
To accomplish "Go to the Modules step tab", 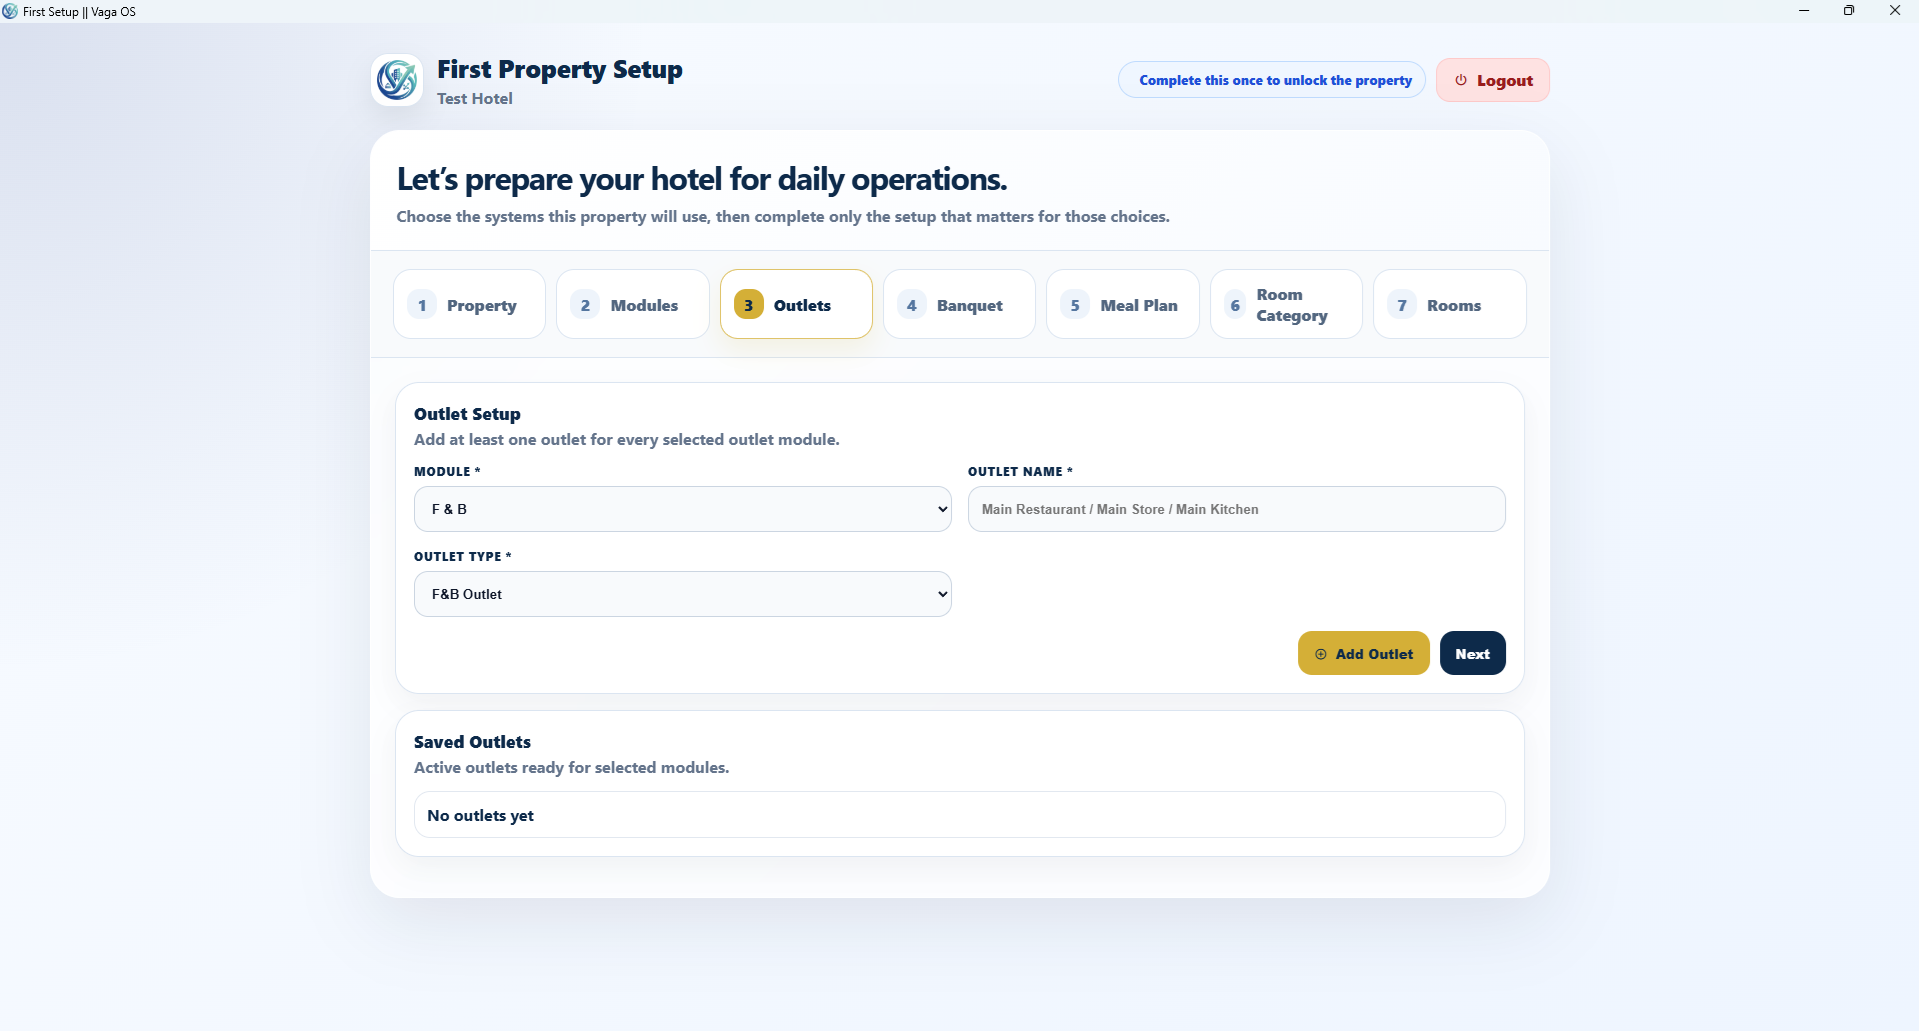I will tap(633, 304).
